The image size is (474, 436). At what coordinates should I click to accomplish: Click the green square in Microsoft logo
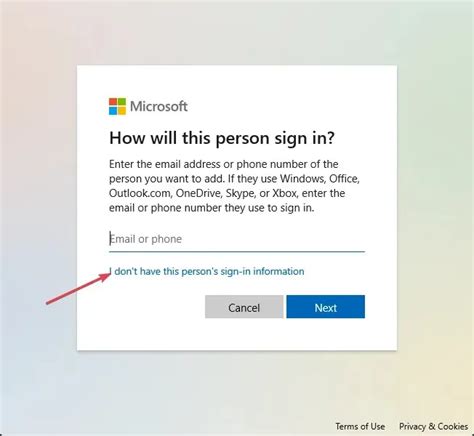pyautogui.click(x=122, y=102)
